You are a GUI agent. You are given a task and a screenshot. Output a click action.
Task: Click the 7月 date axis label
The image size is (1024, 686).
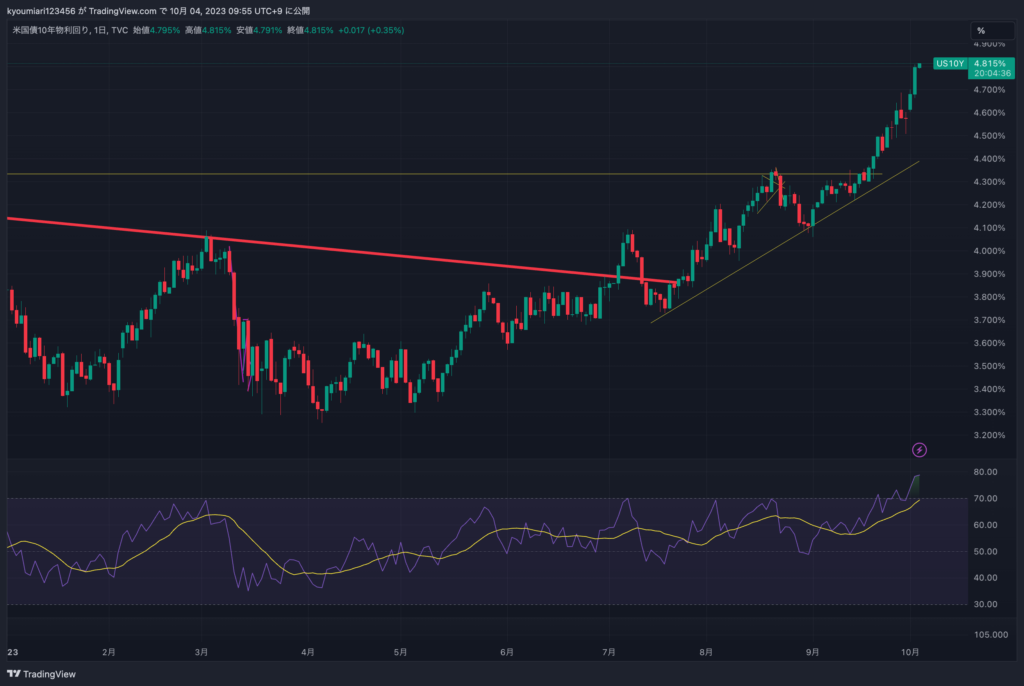609,652
